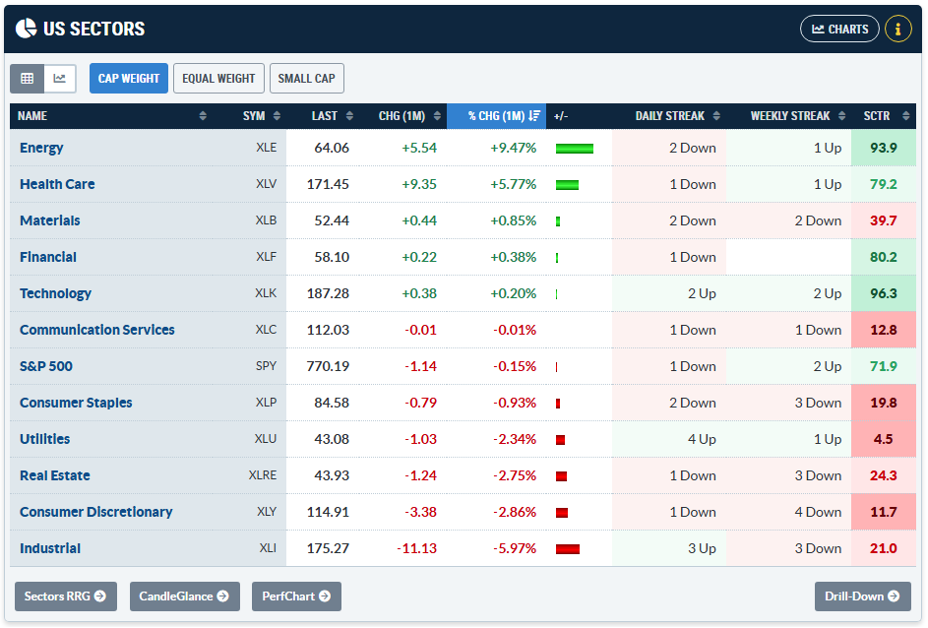This screenshot has width=928, height=628.
Task: Open the Financial sector link
Action: (x=48, y=257)
